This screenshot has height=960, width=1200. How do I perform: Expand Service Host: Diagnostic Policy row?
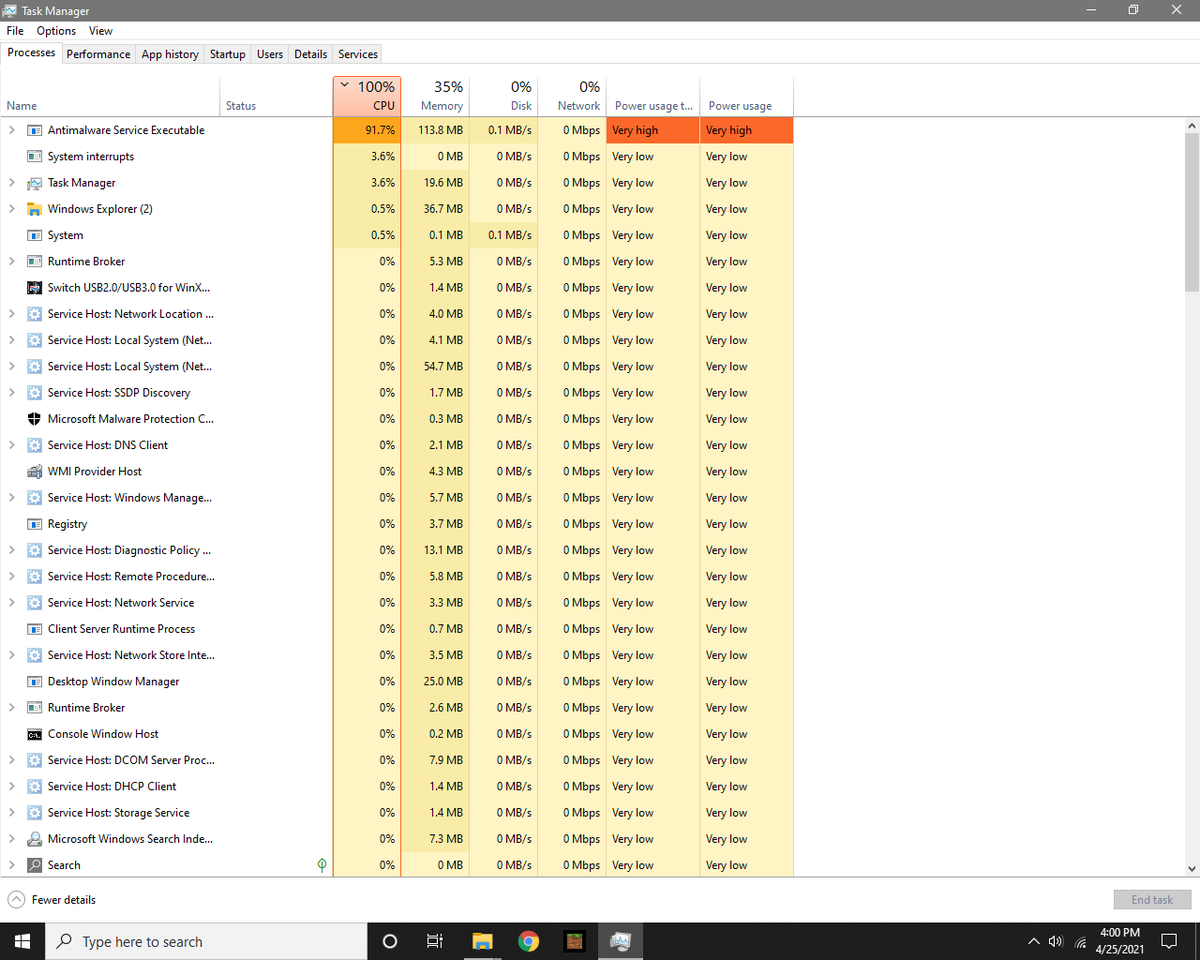click(12, 550)
